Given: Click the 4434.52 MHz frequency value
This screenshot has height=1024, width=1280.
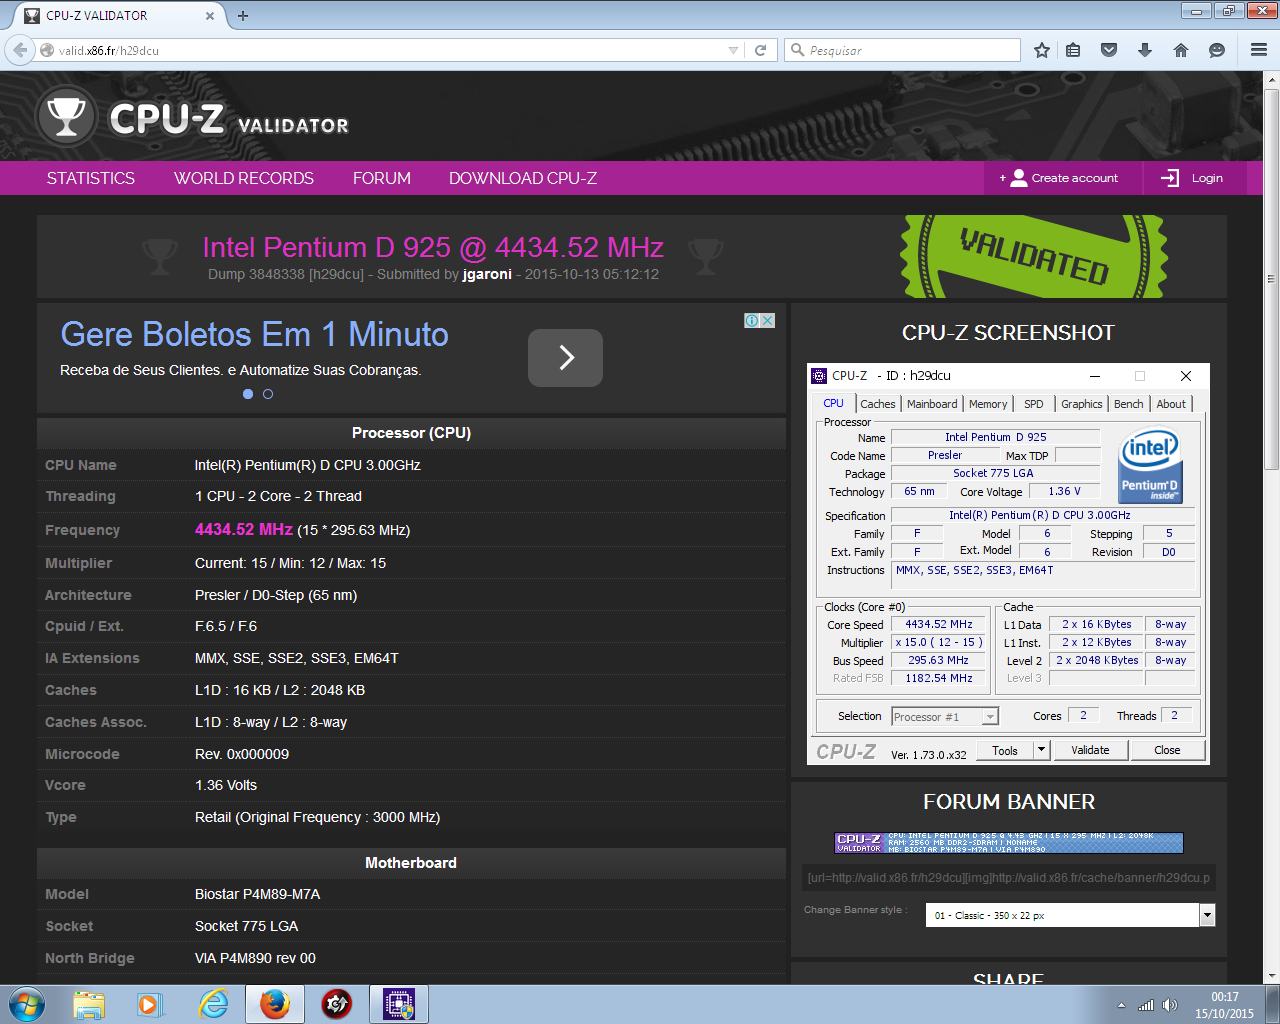Looking at the screenshot, I should (x=244, y=529).
